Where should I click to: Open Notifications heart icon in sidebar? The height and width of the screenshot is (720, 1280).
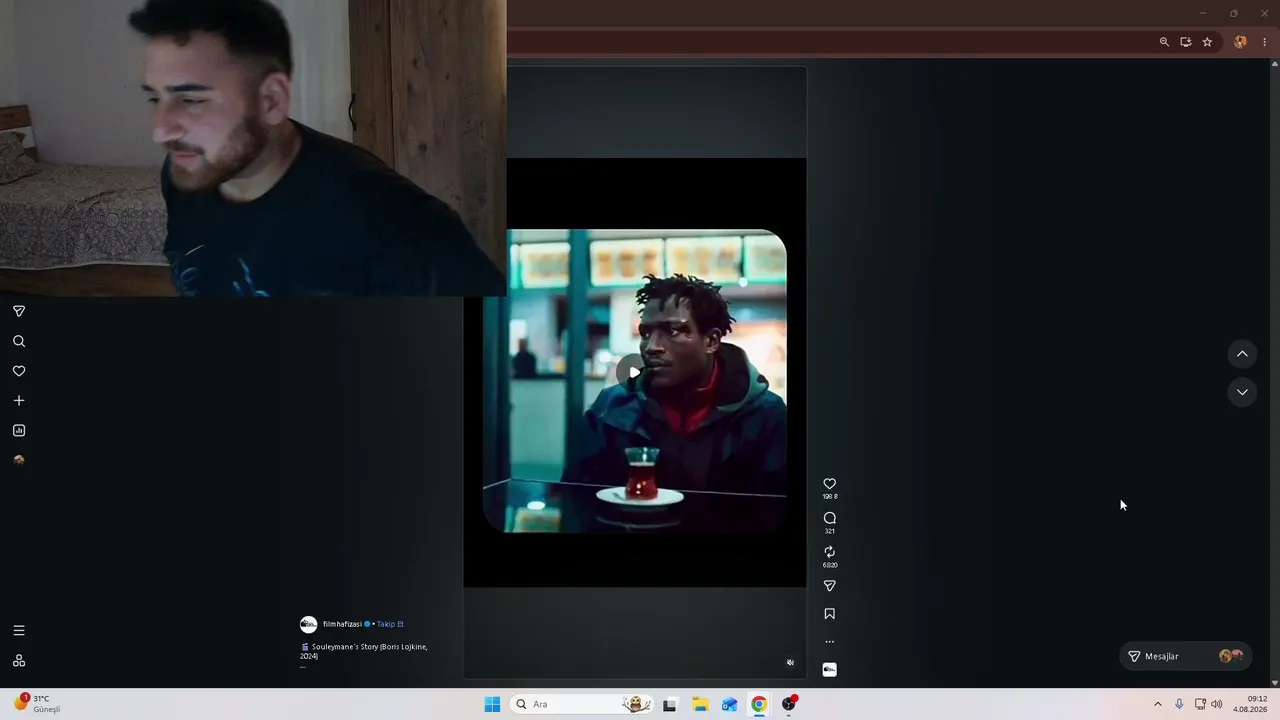pyautogui.click(x=19, y=371)
